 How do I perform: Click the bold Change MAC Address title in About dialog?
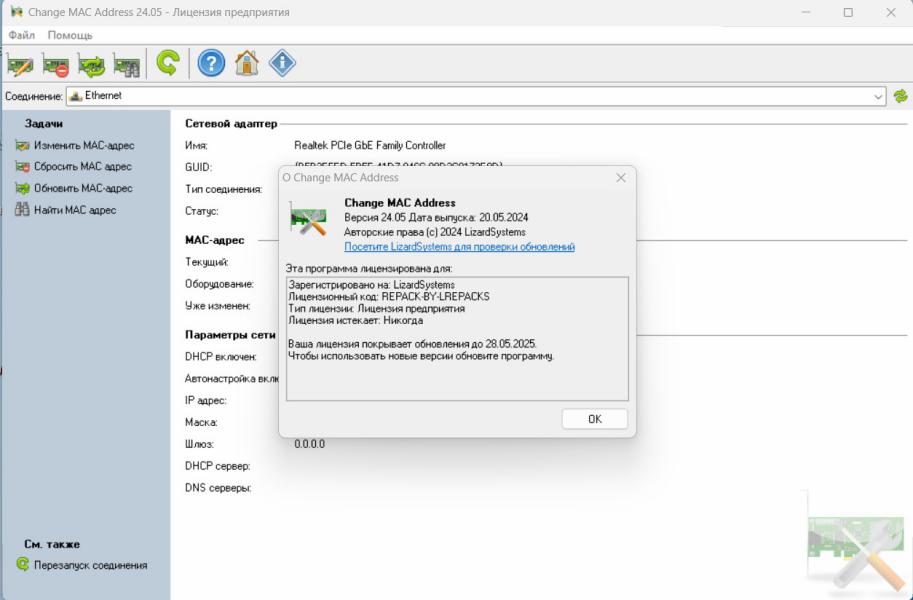pyautogui.click(x=400, y=203)
